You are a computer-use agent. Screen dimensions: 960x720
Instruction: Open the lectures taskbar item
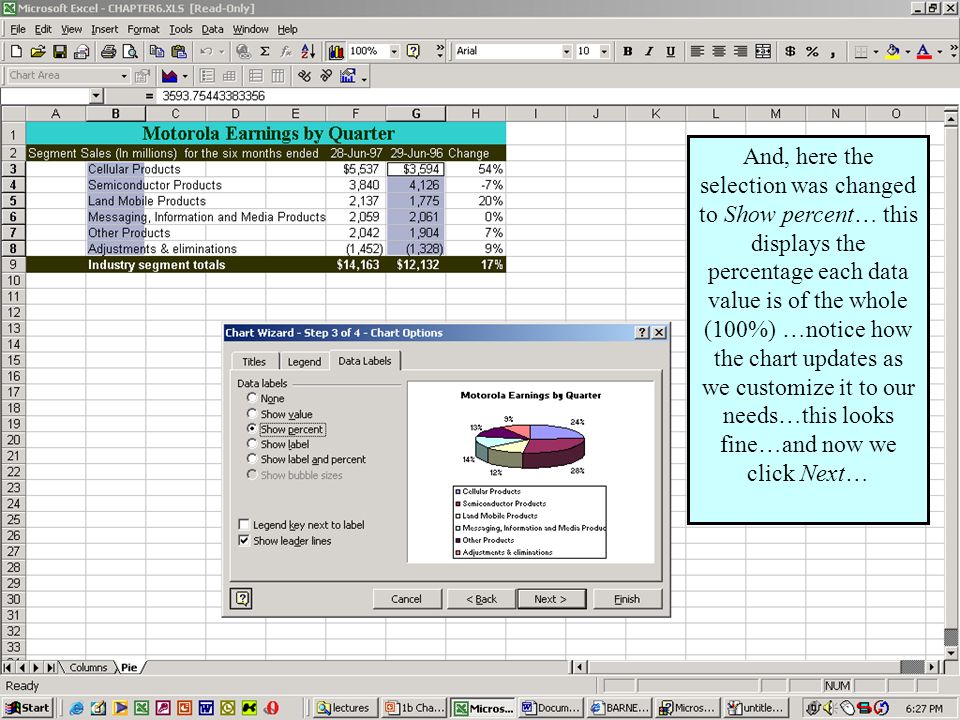[x=344, y=708]
